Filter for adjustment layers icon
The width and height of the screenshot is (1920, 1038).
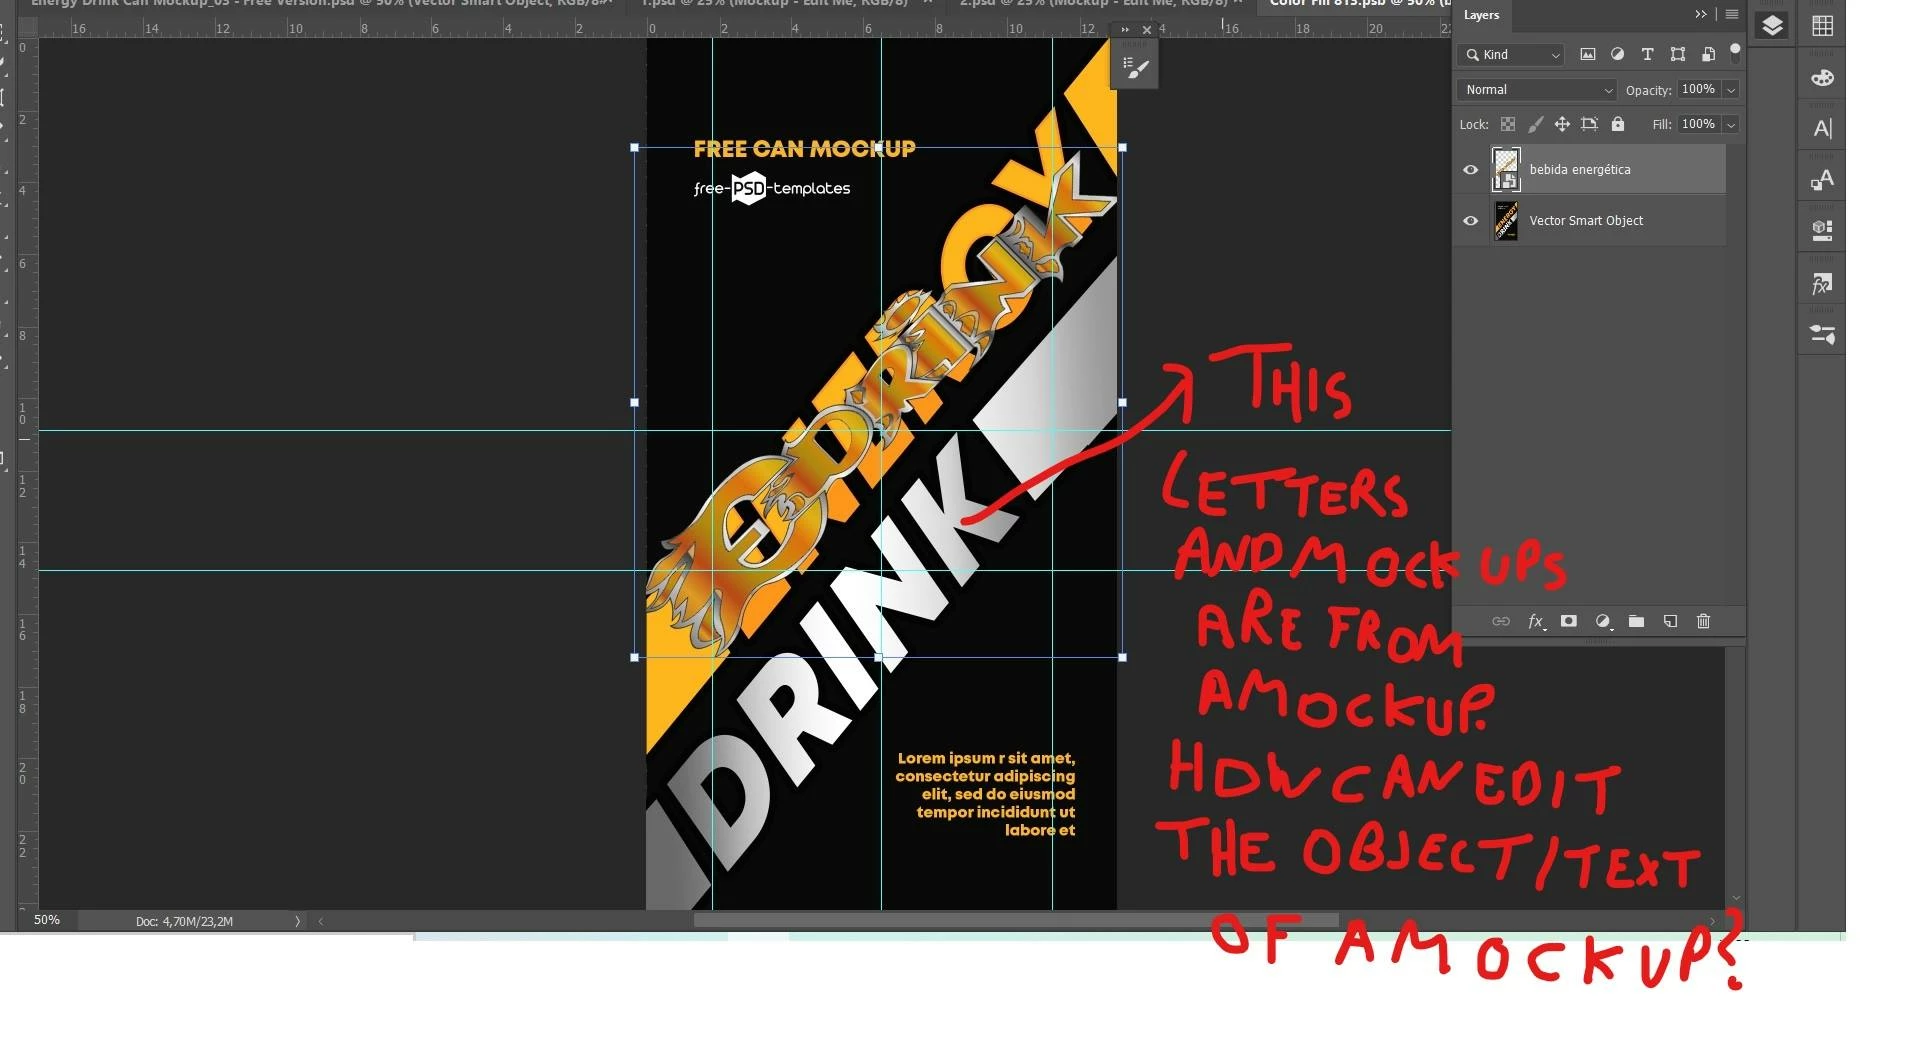(1617, 55)
